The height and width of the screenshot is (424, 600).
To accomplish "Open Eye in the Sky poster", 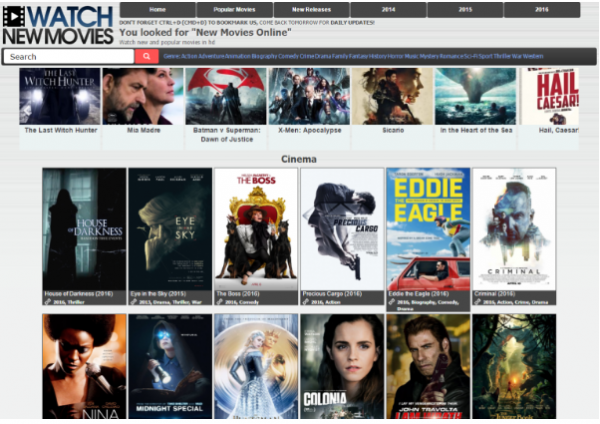I will click(x=170, y=228).
